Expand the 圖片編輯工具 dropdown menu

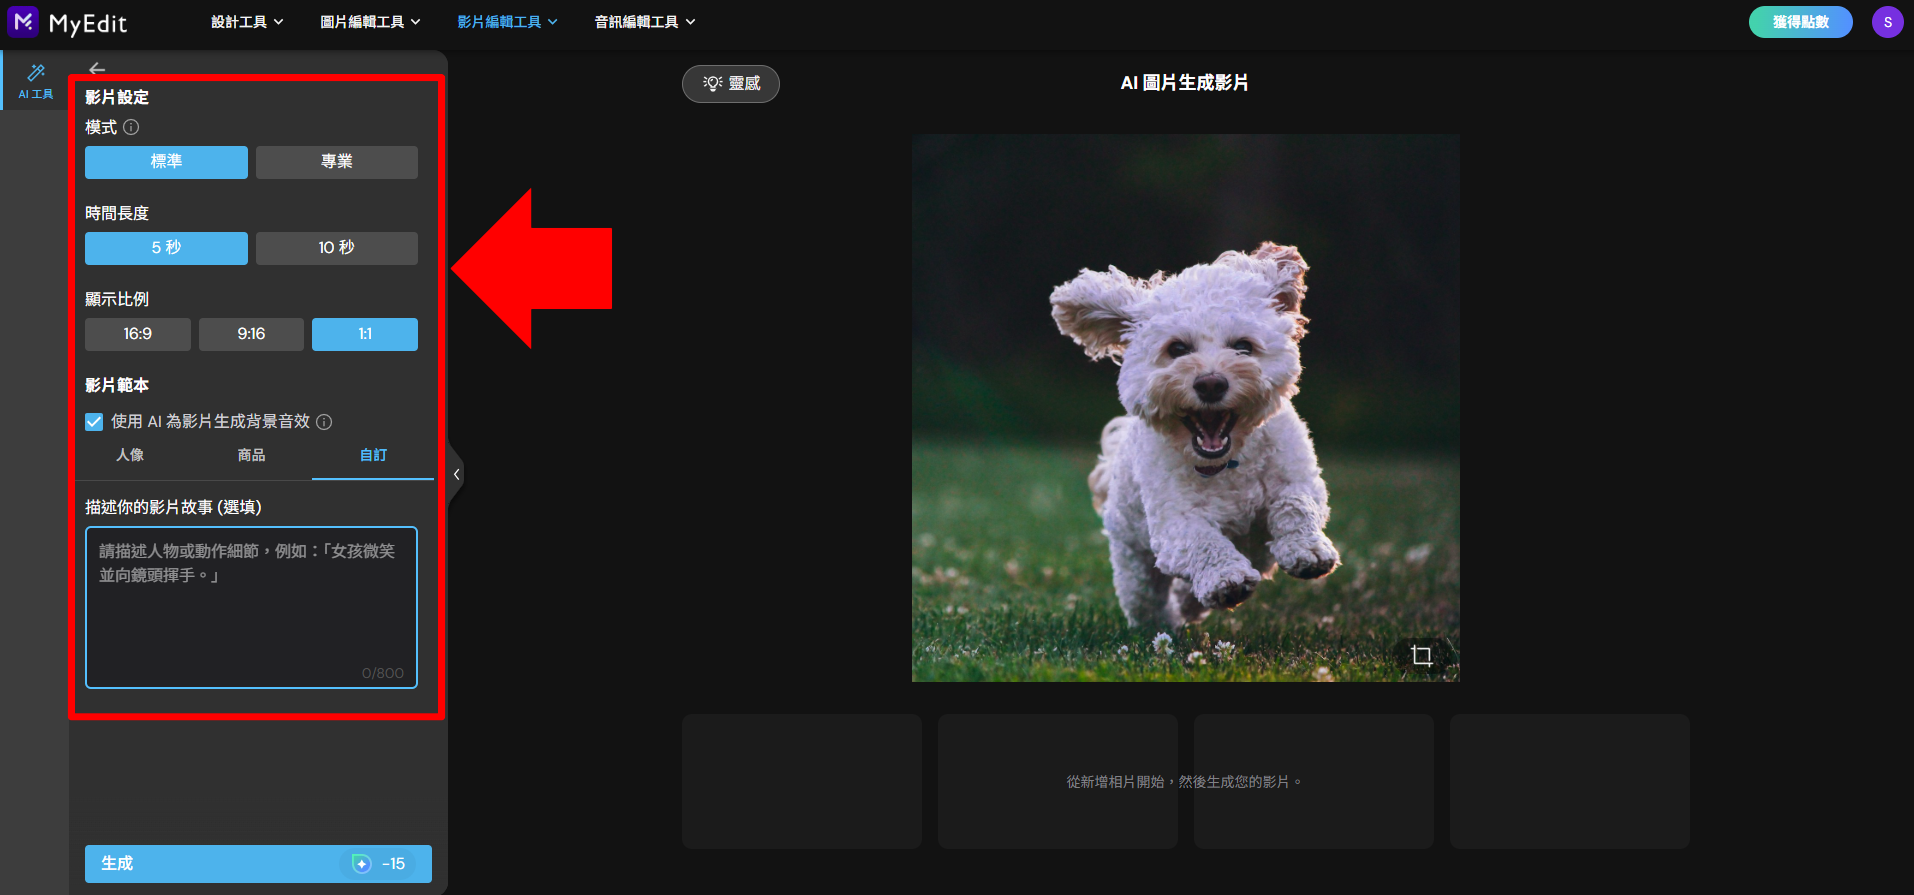(370, 22)
